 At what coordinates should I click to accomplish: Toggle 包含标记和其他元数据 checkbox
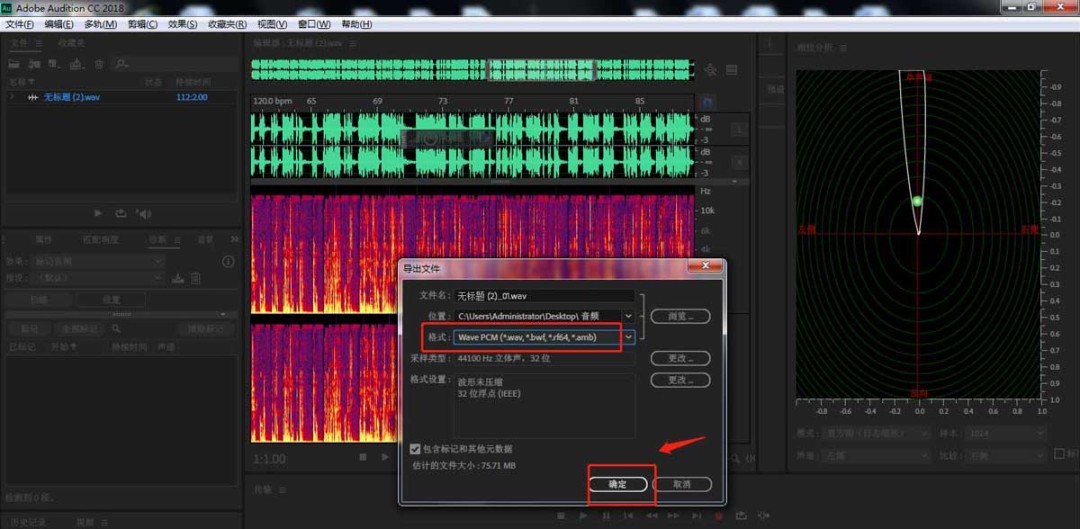(416, 449)
